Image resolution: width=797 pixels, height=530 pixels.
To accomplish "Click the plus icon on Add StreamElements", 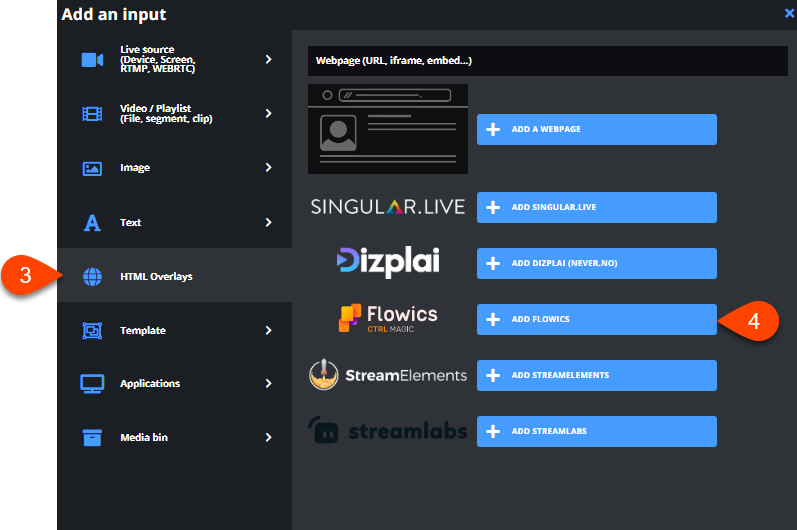I will point(493,375).
